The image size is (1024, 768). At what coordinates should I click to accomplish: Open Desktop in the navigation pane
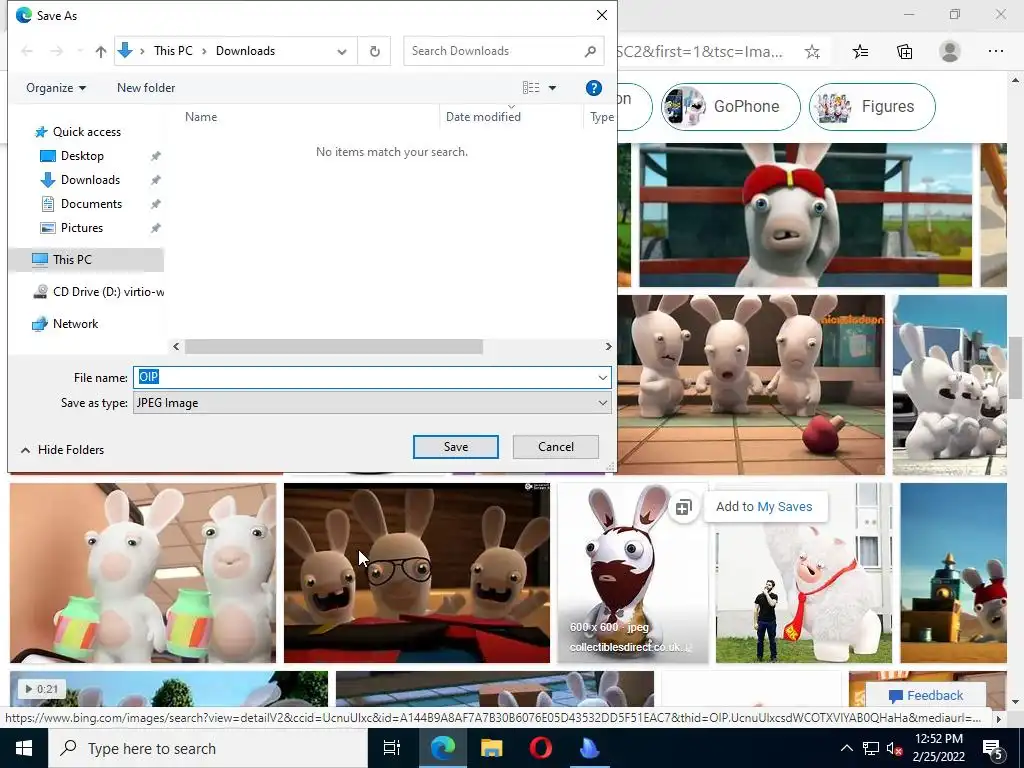point(82,156)
